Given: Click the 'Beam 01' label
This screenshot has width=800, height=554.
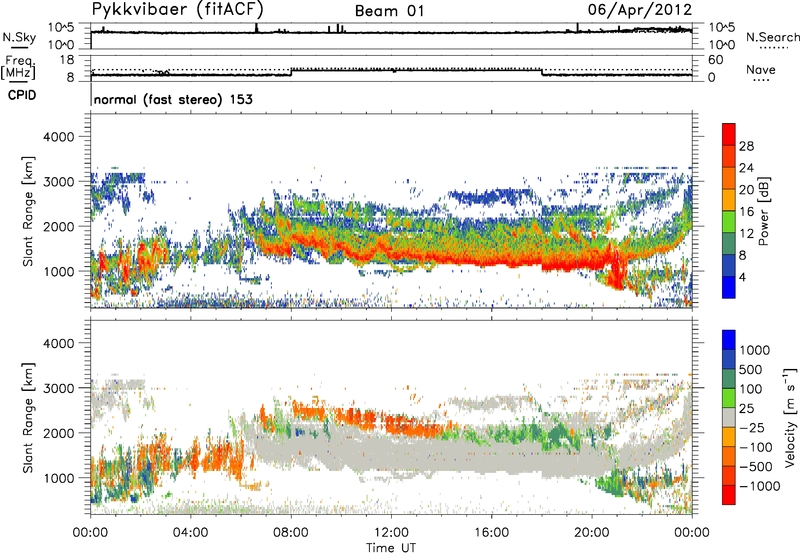Looking at the screenshot, I should coord(389,11).
